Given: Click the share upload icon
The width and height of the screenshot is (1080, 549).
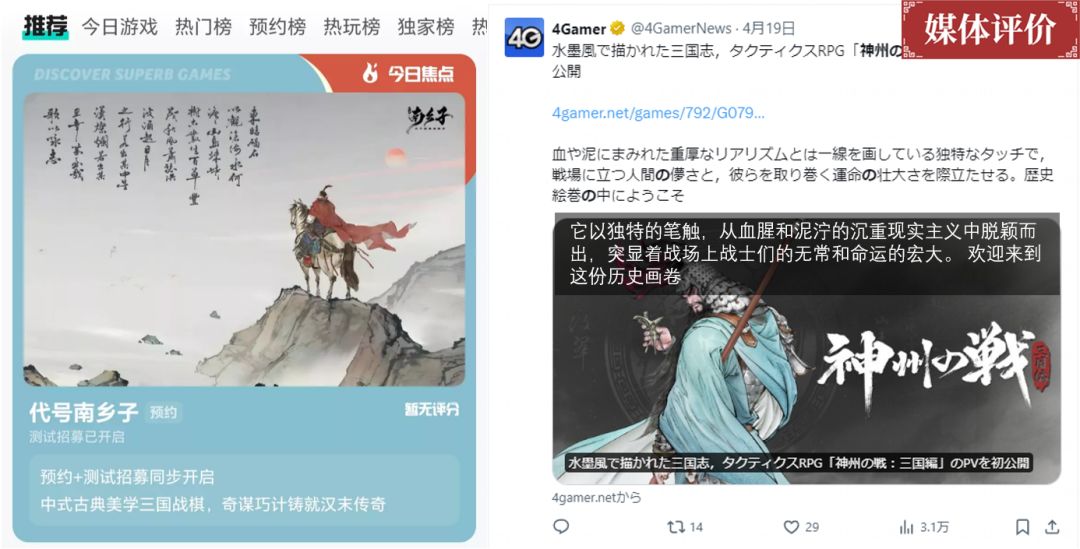Looking at the screenshot, I should (x=1052, y=527).
